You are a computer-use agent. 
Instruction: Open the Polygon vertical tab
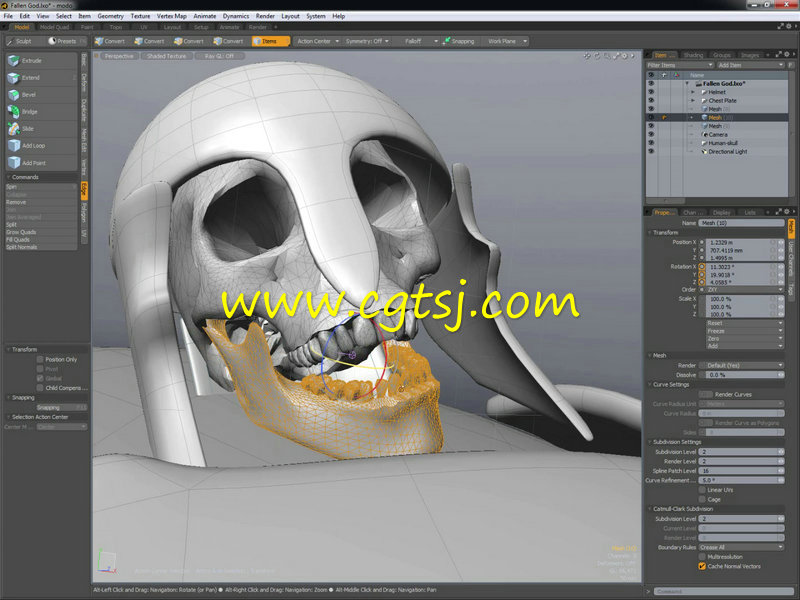click(84, 213)
